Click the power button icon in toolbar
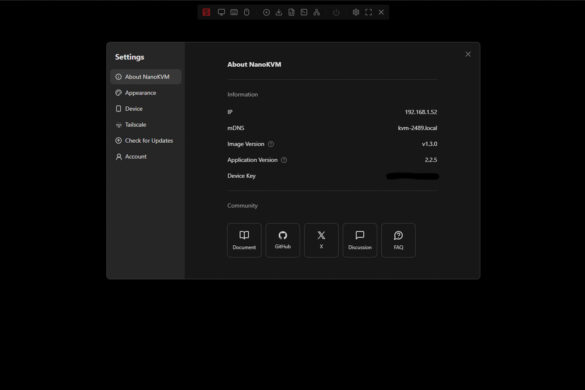Image resolution: width=585 pixels, height=390 pixels. pyautogui.click(x=336, y=12)
